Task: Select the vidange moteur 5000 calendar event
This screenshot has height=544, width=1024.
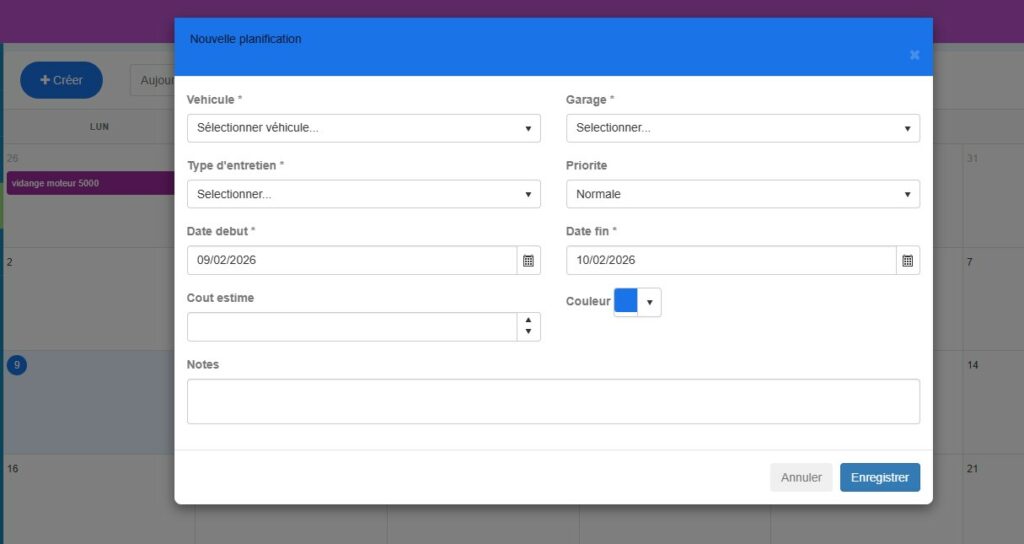Action: click(90, 183)
